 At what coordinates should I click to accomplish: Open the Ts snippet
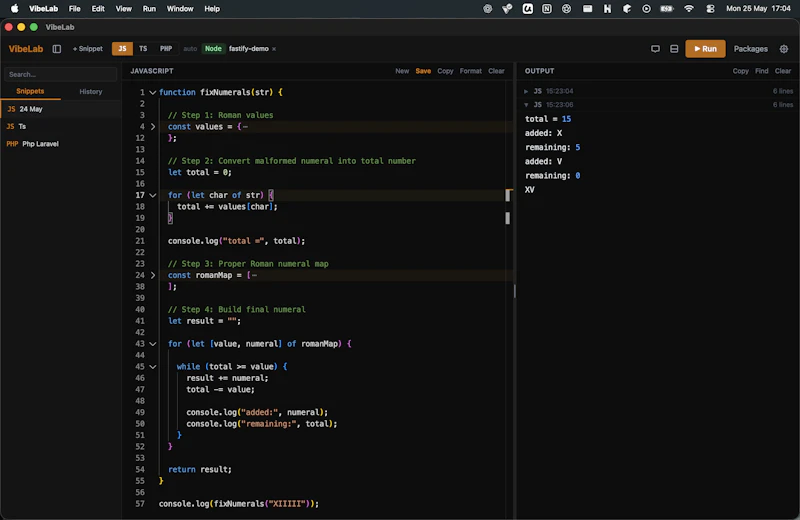[x=61, y=127]
